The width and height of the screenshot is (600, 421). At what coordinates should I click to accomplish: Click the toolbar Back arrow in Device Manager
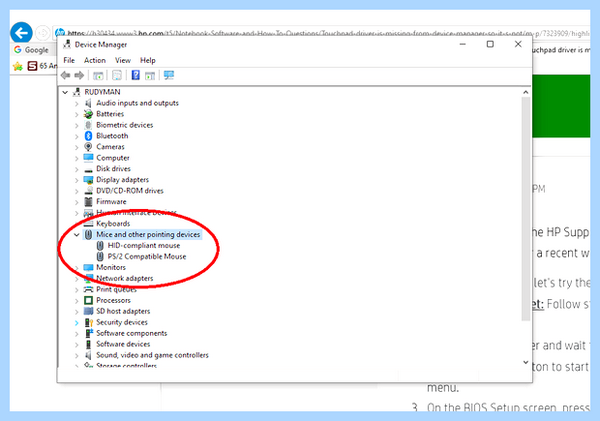click(x=65, y=75)
